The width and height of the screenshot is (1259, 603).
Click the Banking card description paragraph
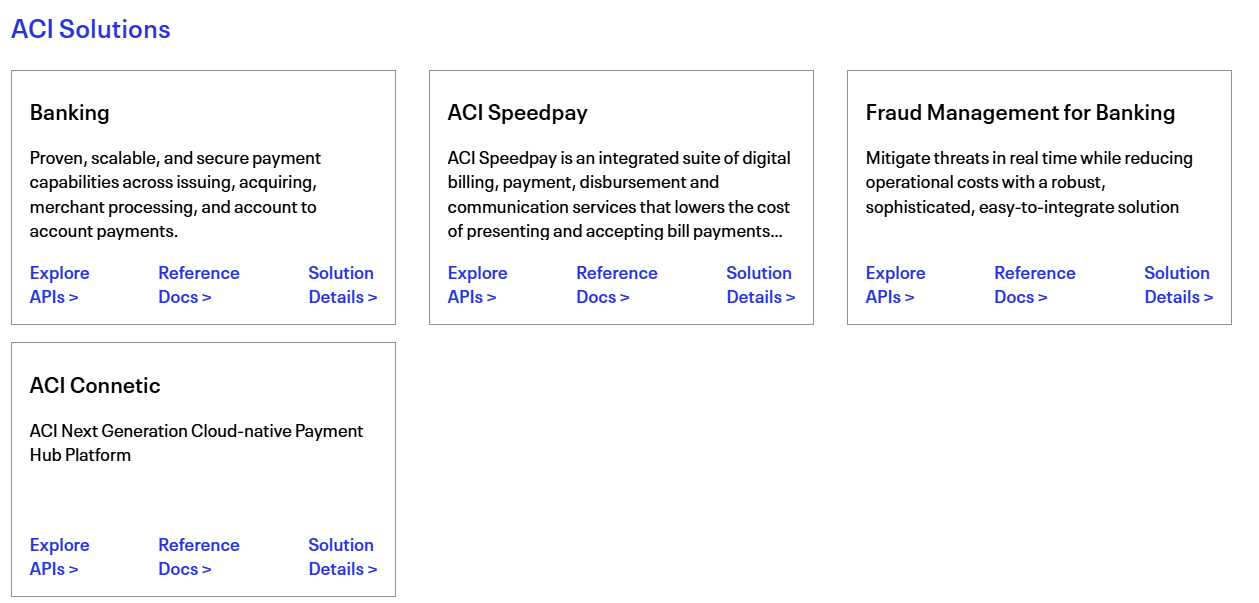[x=175, y=195]
